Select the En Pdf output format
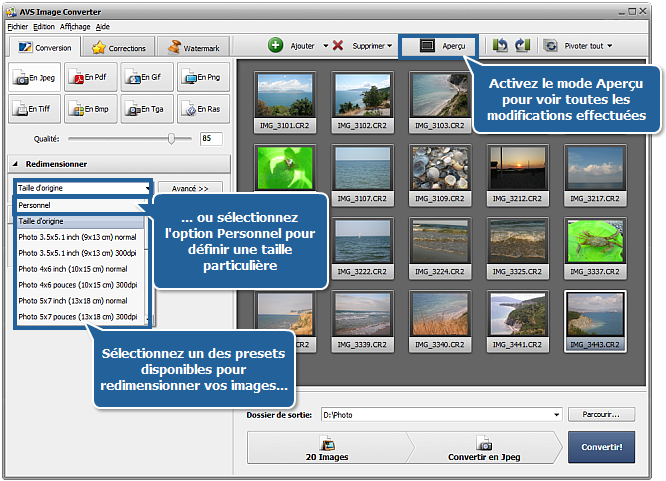The width and height of the screenshot is (666, 481). point(90,77)
